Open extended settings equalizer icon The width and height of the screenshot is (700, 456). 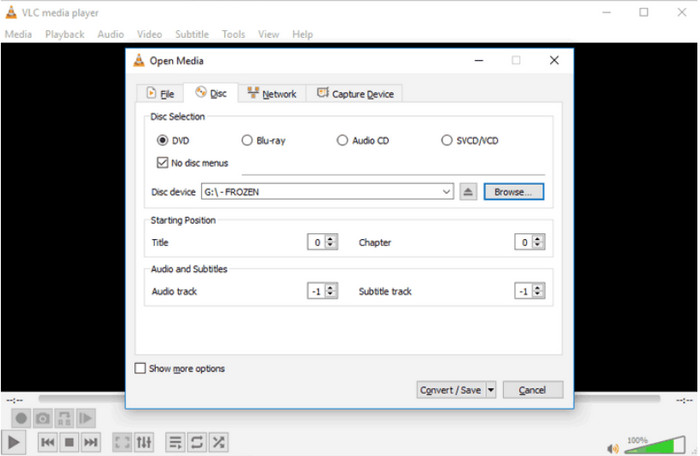pyautogui.click(x=144, y=442)
